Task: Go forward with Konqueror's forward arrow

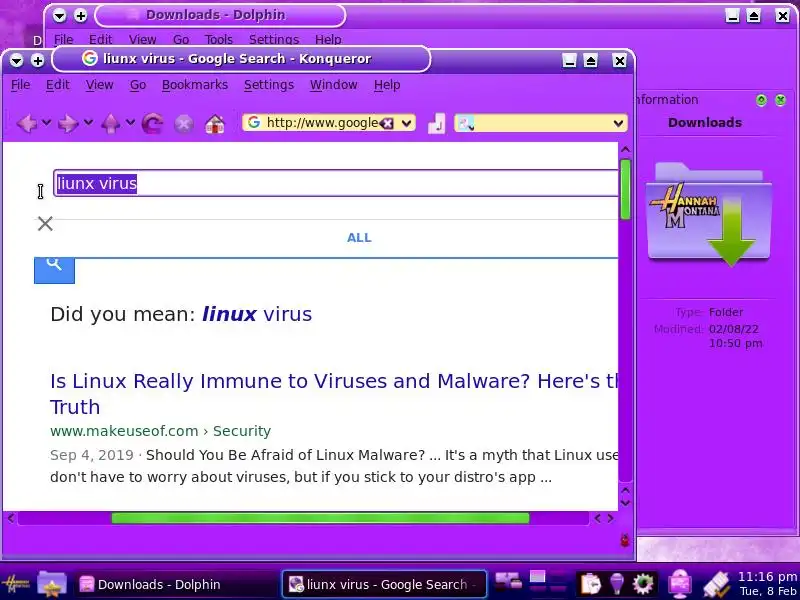Action: pos(68,123)
